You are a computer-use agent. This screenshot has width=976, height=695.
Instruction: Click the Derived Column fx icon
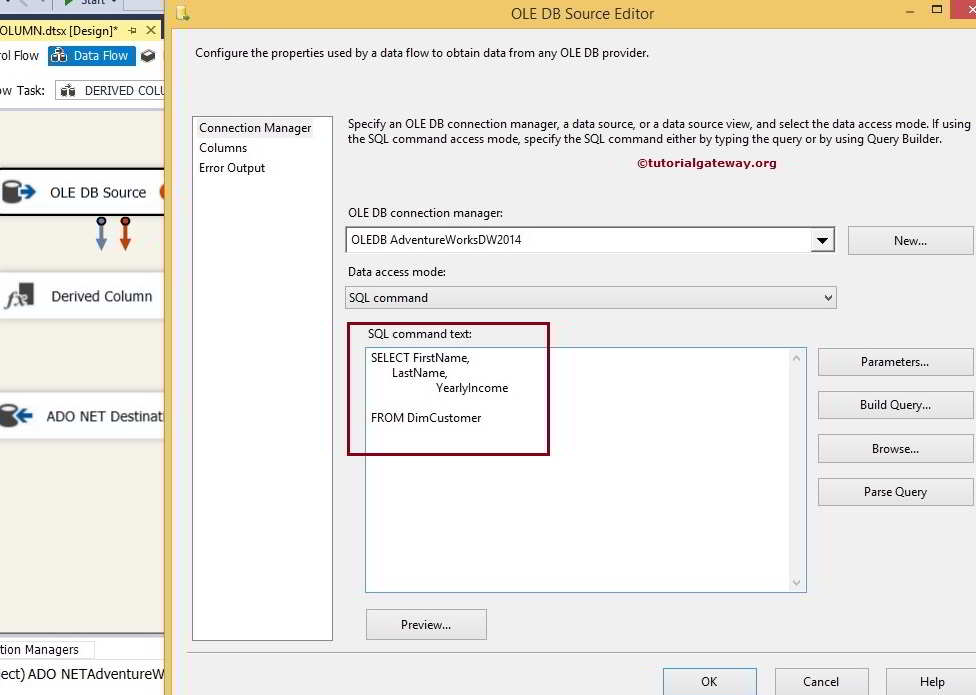(20, 295)
